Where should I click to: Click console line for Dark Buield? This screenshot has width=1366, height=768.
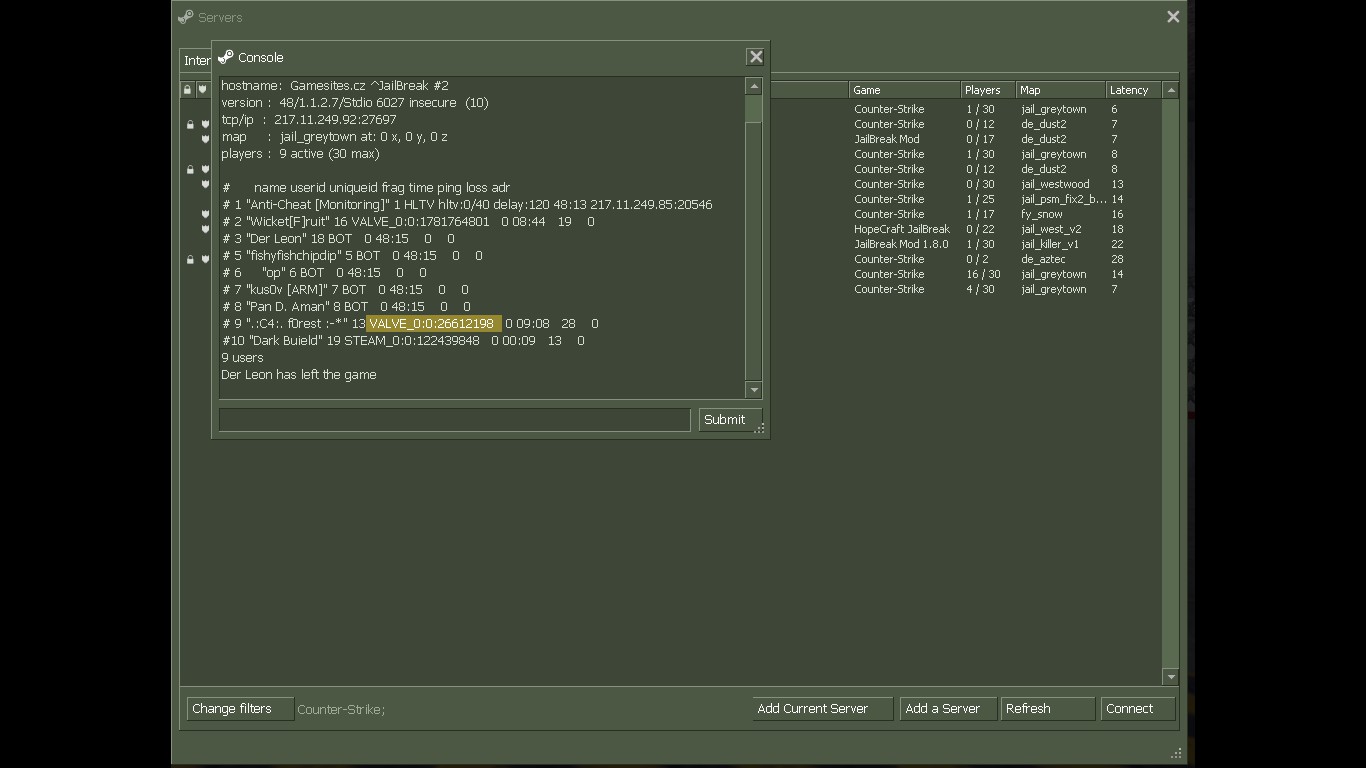pos(403,341)
